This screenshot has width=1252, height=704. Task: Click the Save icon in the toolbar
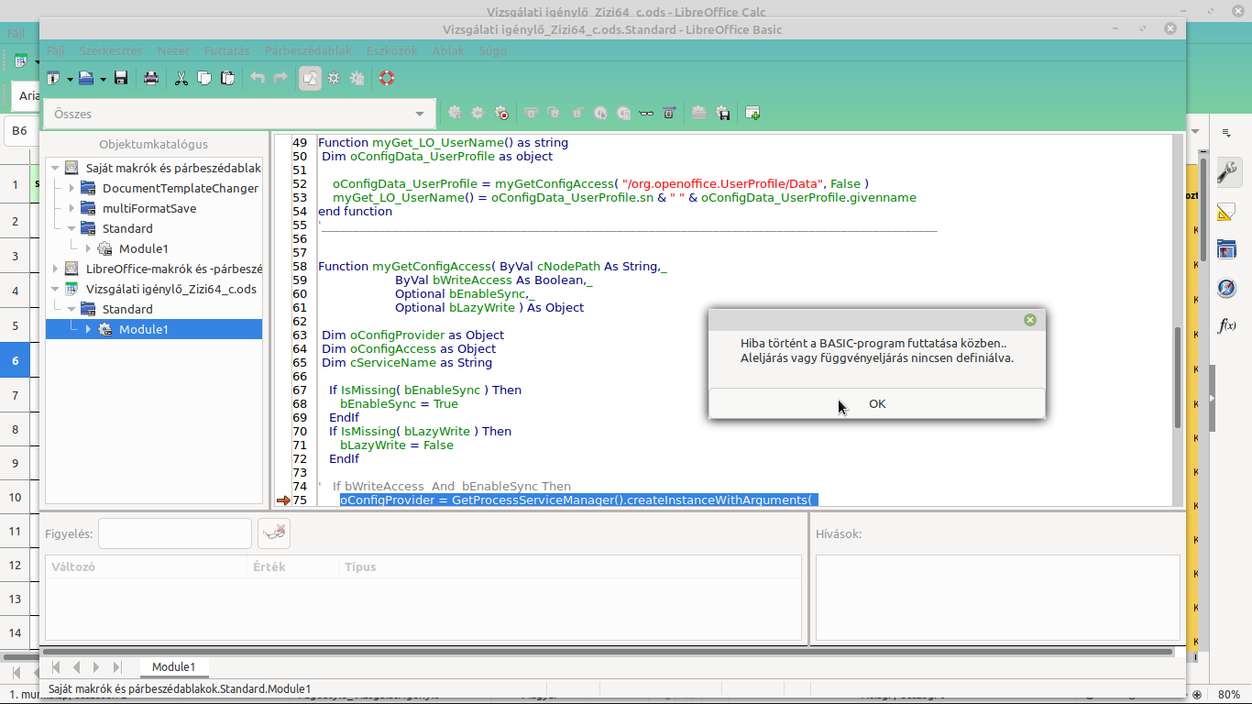click(121, 78)
